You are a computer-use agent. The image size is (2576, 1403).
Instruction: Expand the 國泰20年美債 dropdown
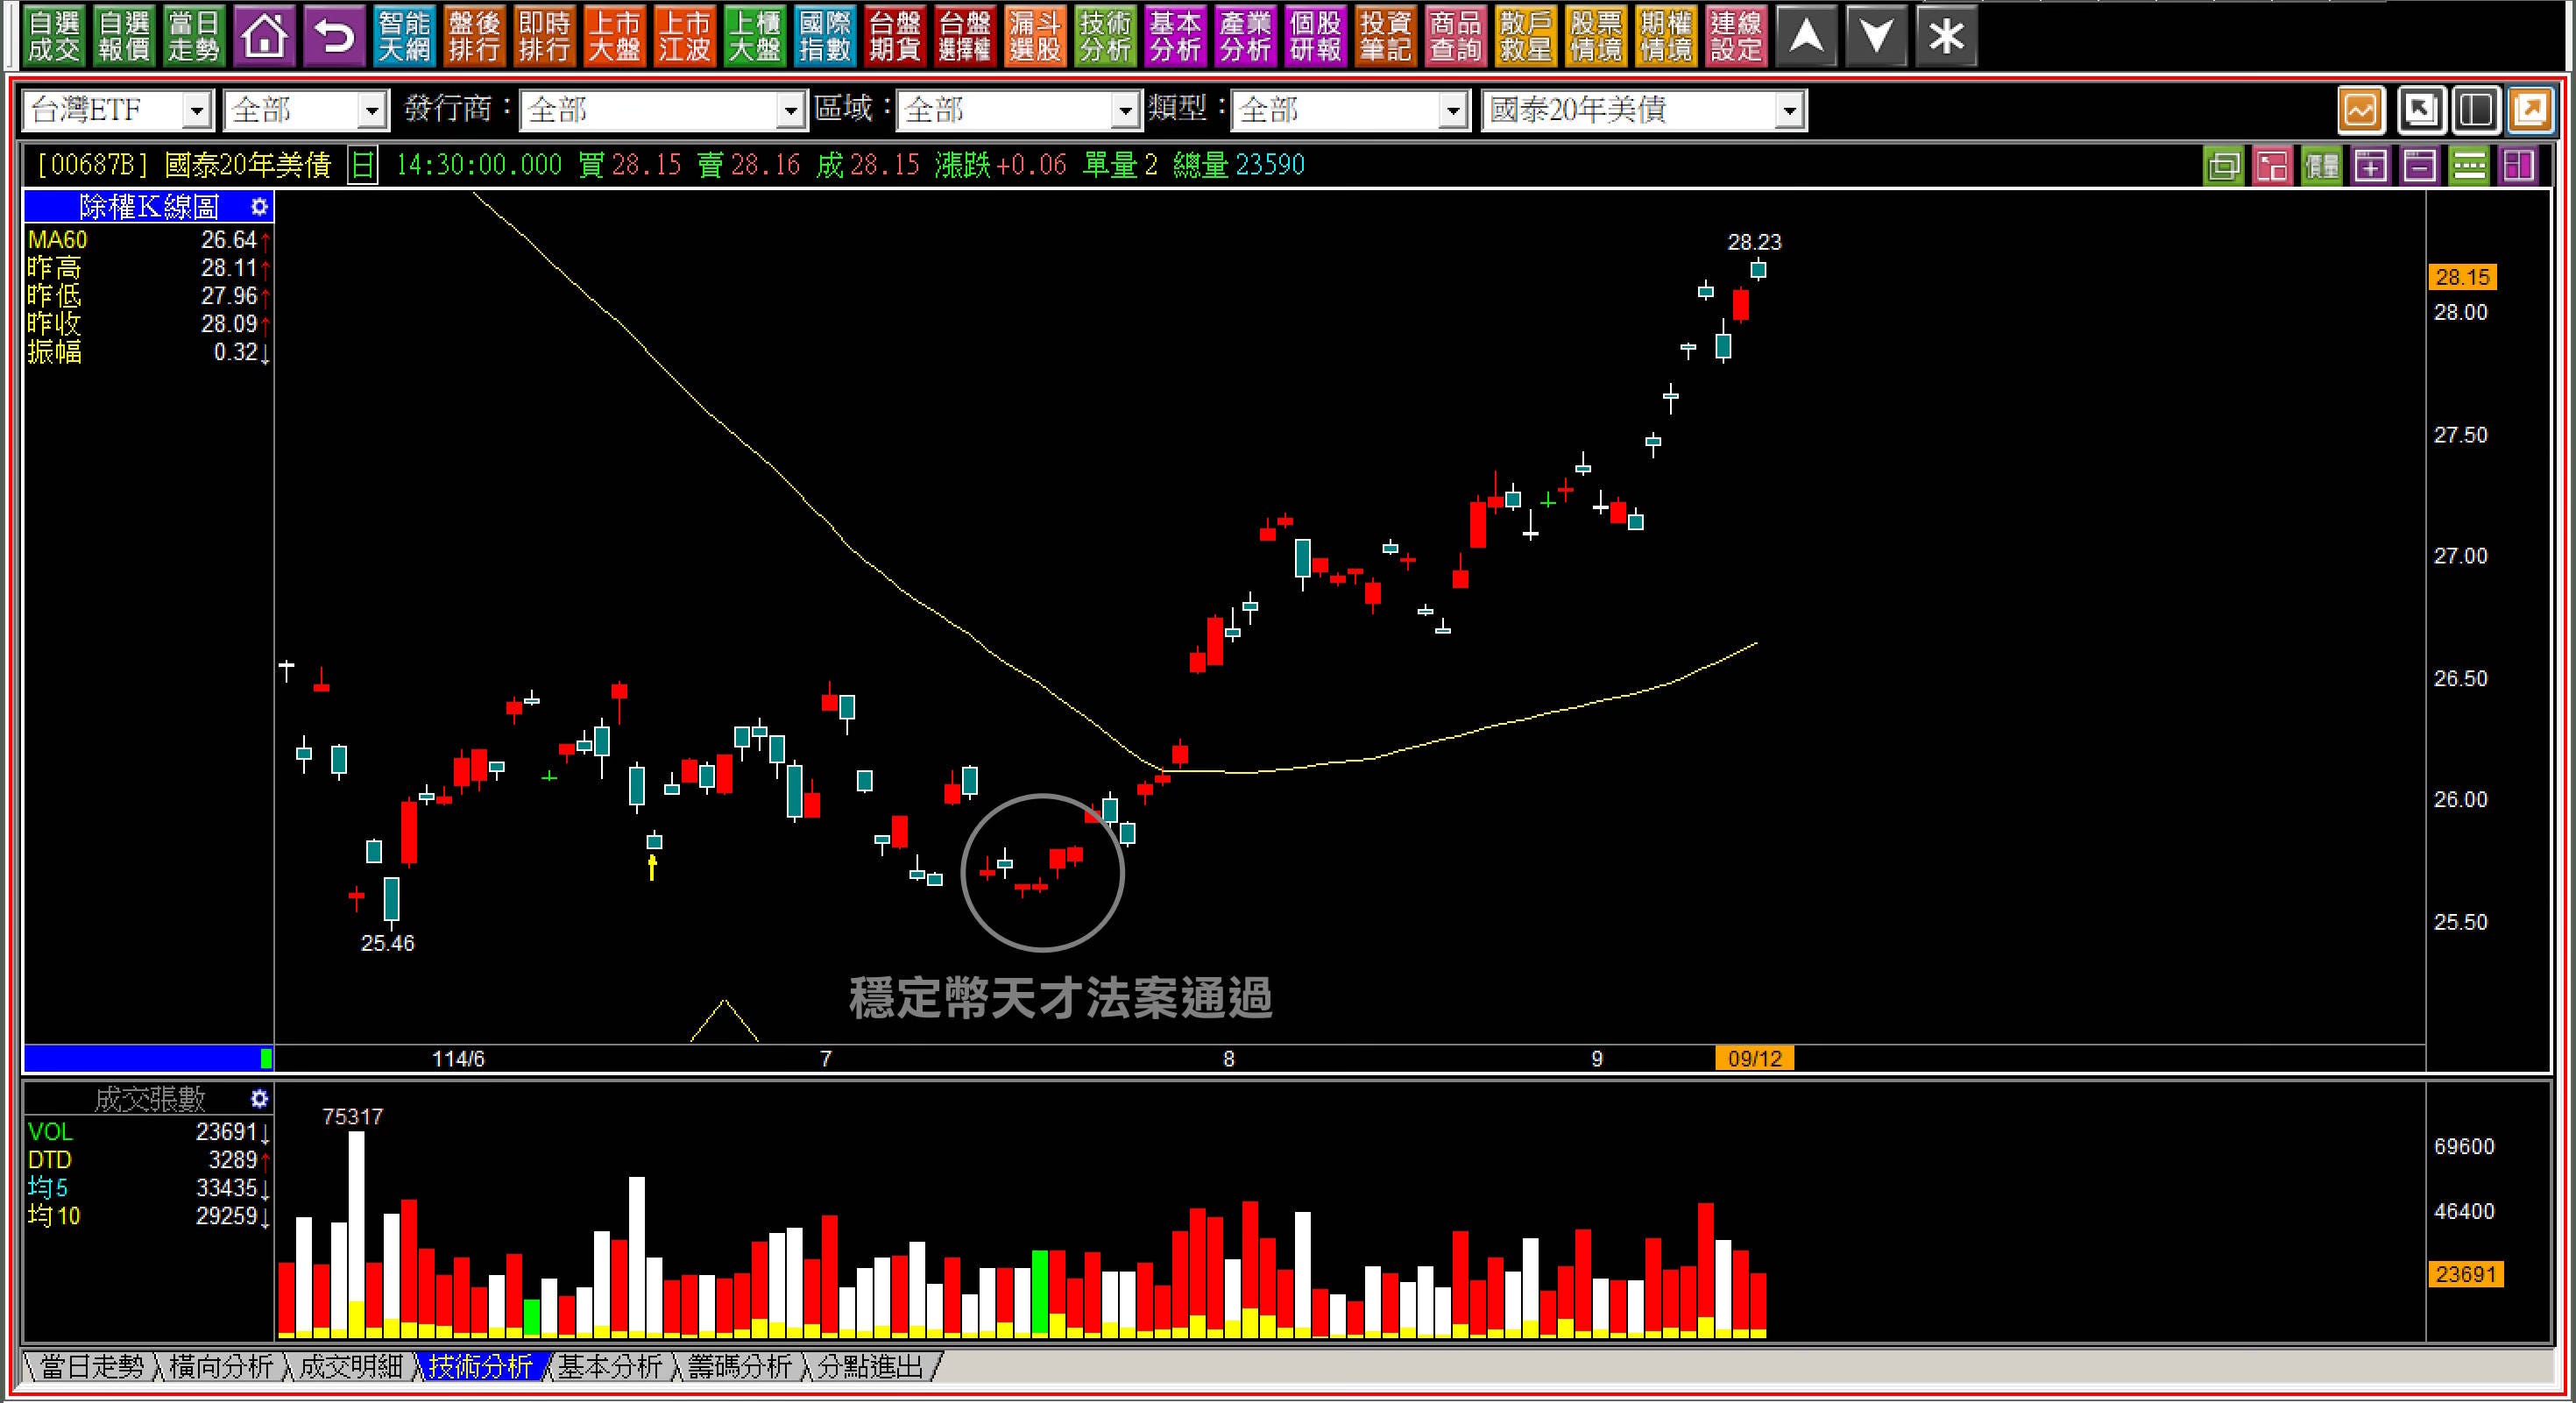point(1790,110)
